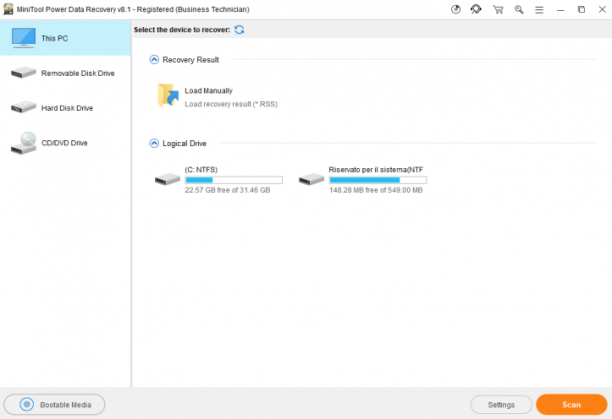Viewport: 612px width, 419px height.
Task: Click the Removable Disk Drive icon
Action: point(23,73)
